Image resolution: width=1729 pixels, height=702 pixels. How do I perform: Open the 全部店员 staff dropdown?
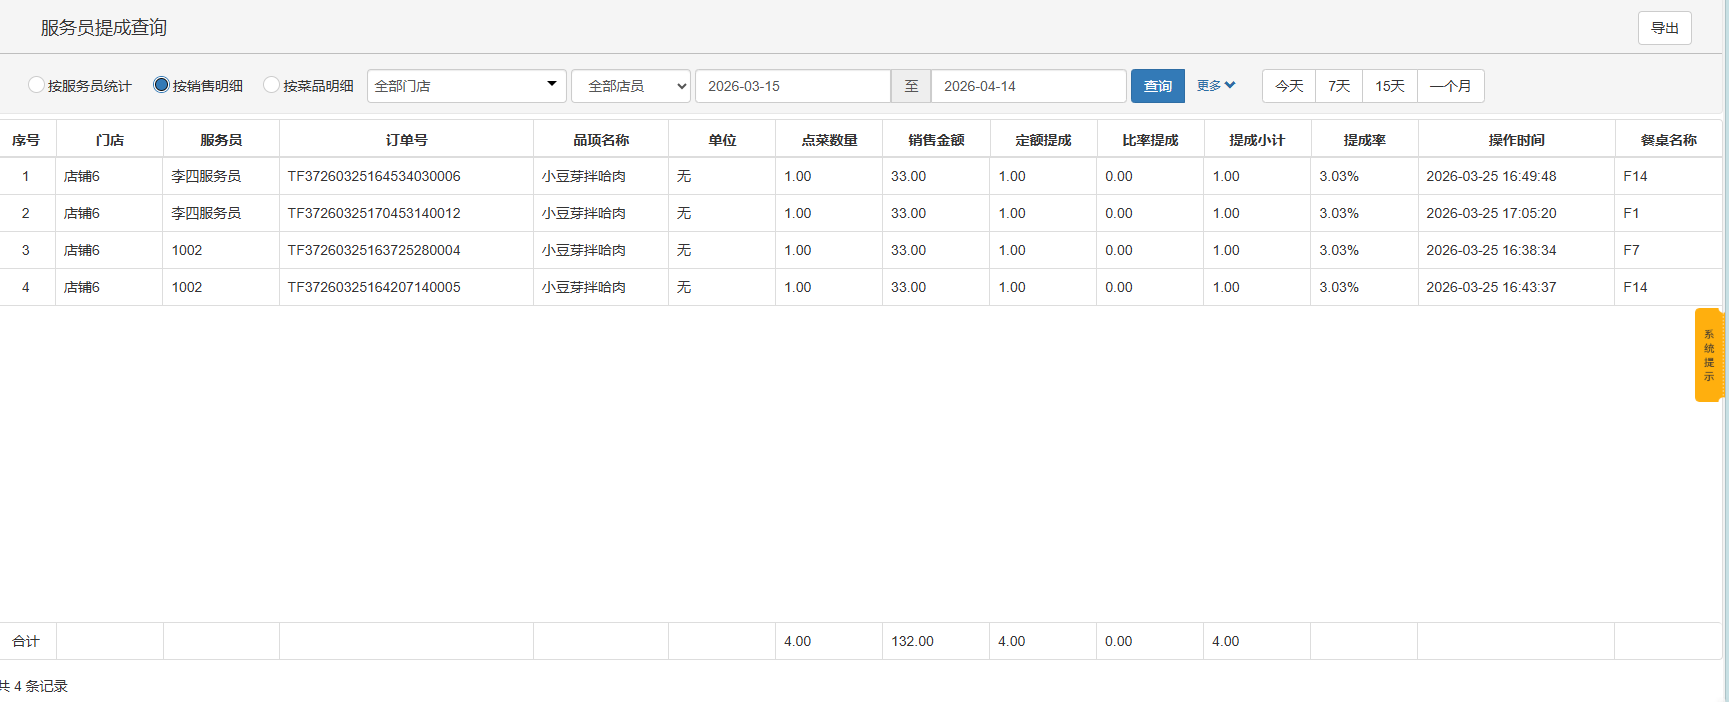coord(631,86)
